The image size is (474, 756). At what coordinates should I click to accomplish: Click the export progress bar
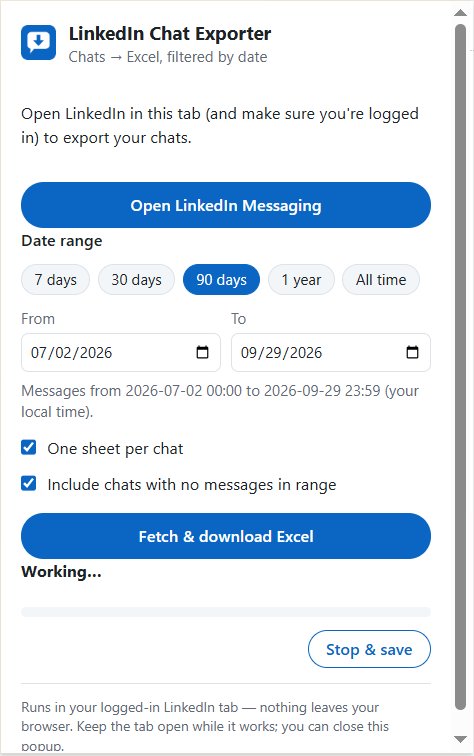226,612
